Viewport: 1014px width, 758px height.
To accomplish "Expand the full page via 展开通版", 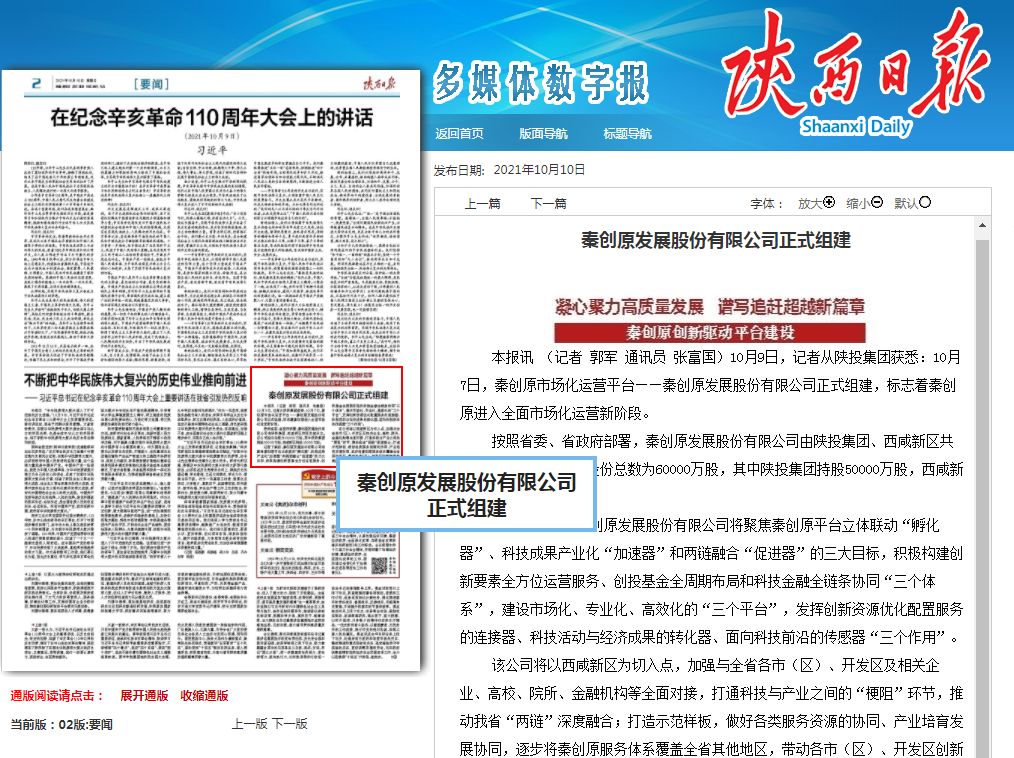I will 144,696.
